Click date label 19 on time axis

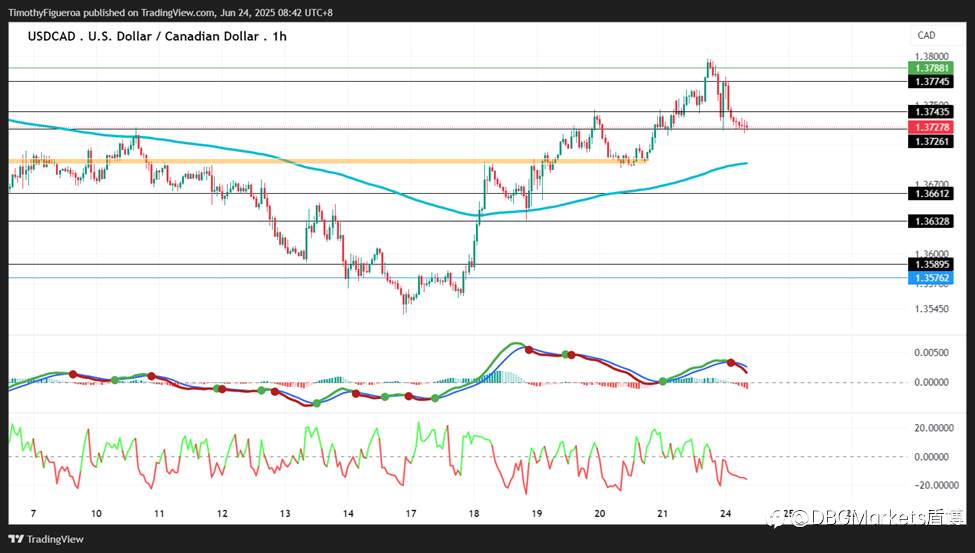(537, 514)
